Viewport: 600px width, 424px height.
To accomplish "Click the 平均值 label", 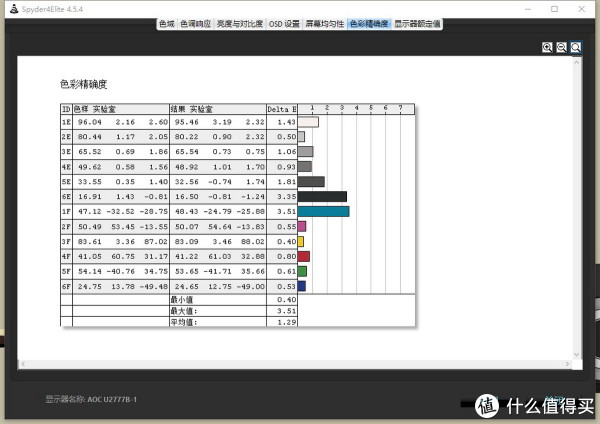I will [184, 322].
